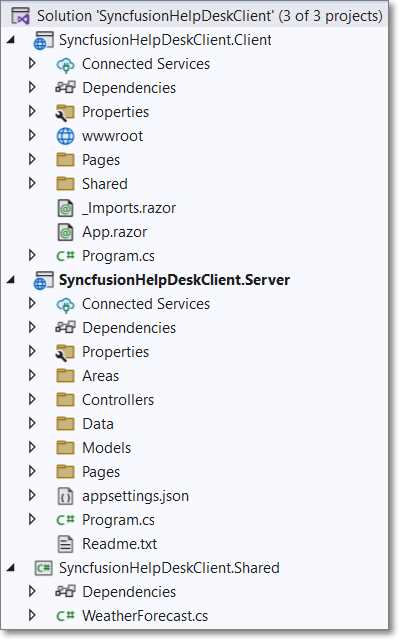Screen dimensions: 398x639
Task: Select the Areas folder label
Action: point(101,376)
